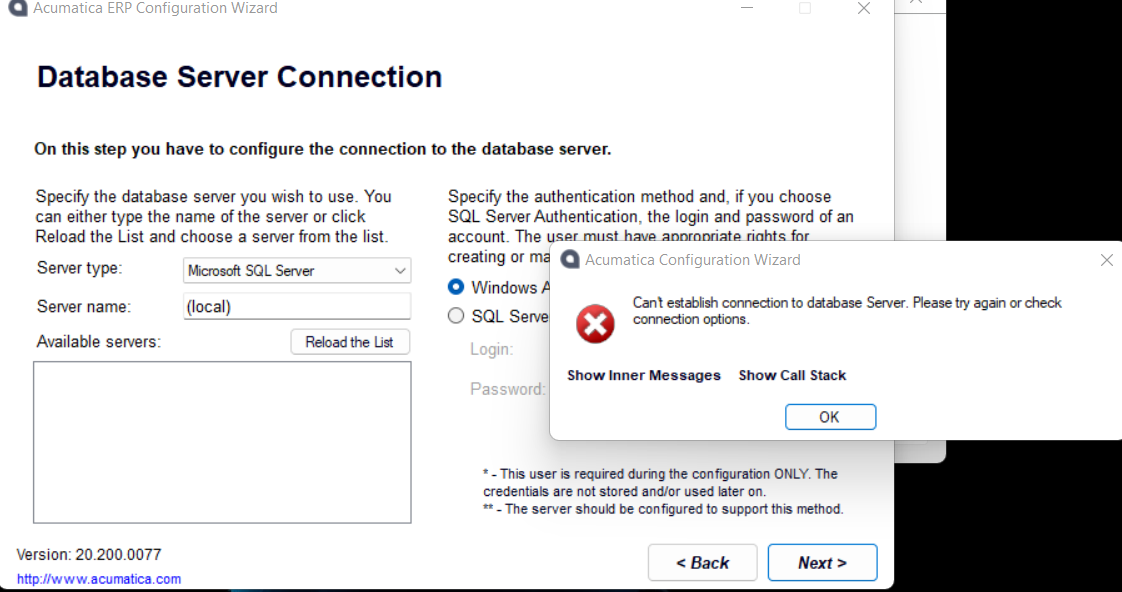Go to the previous step with Back

[x=703, y=563]
